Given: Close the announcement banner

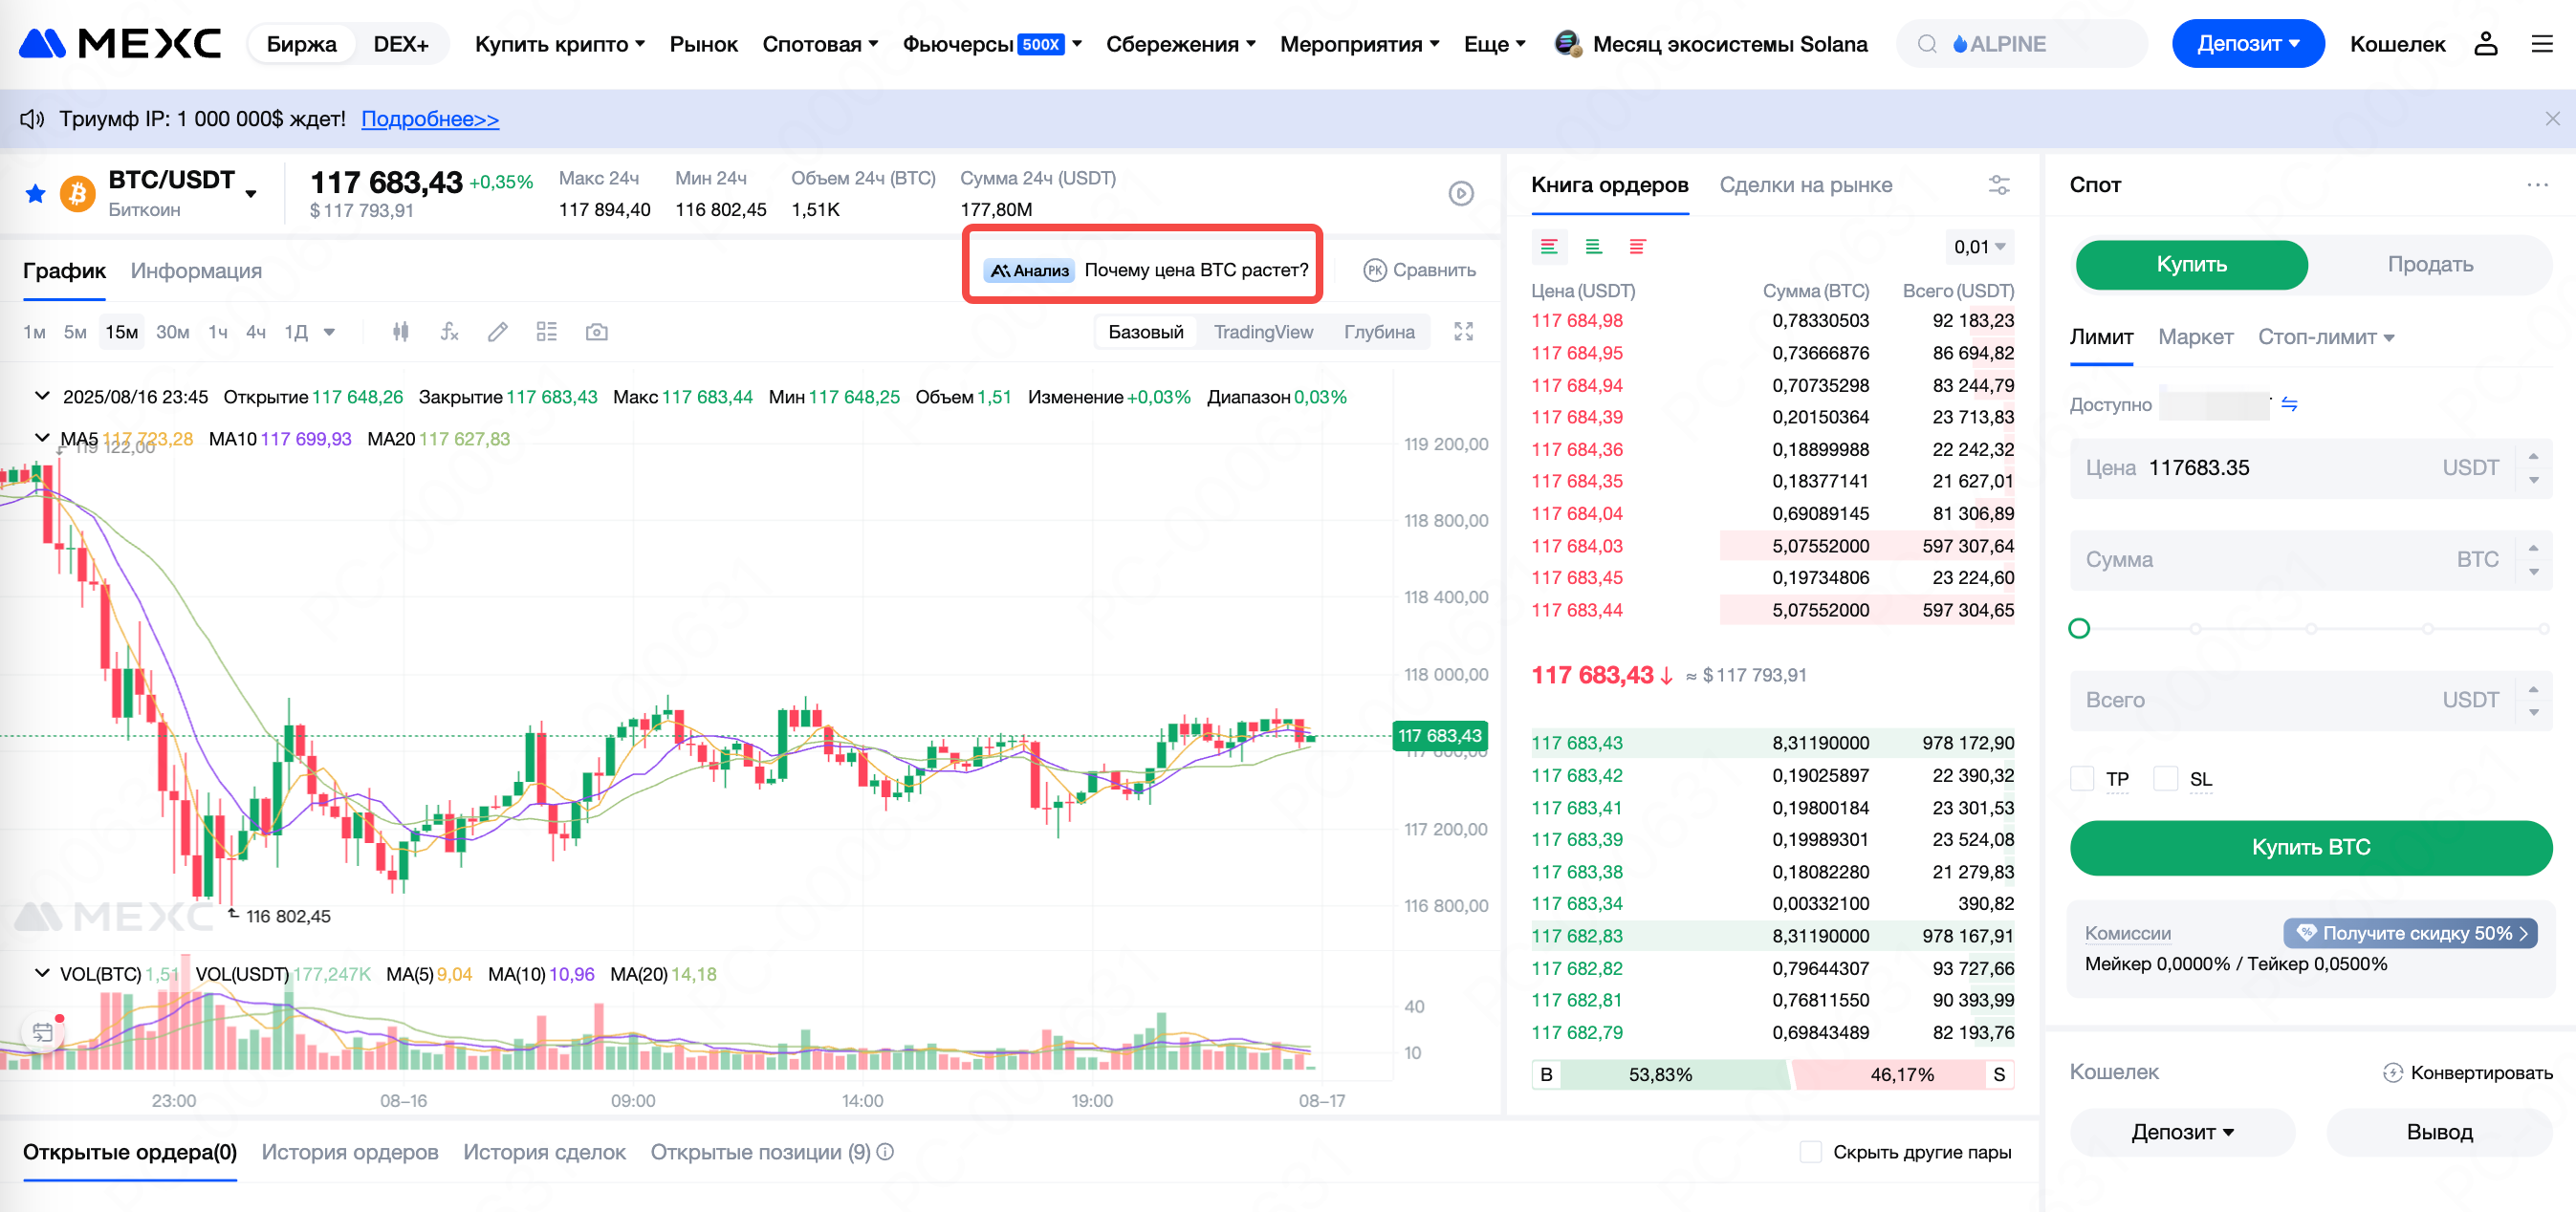Looking at the screenshot, I should pos(2552,119).
